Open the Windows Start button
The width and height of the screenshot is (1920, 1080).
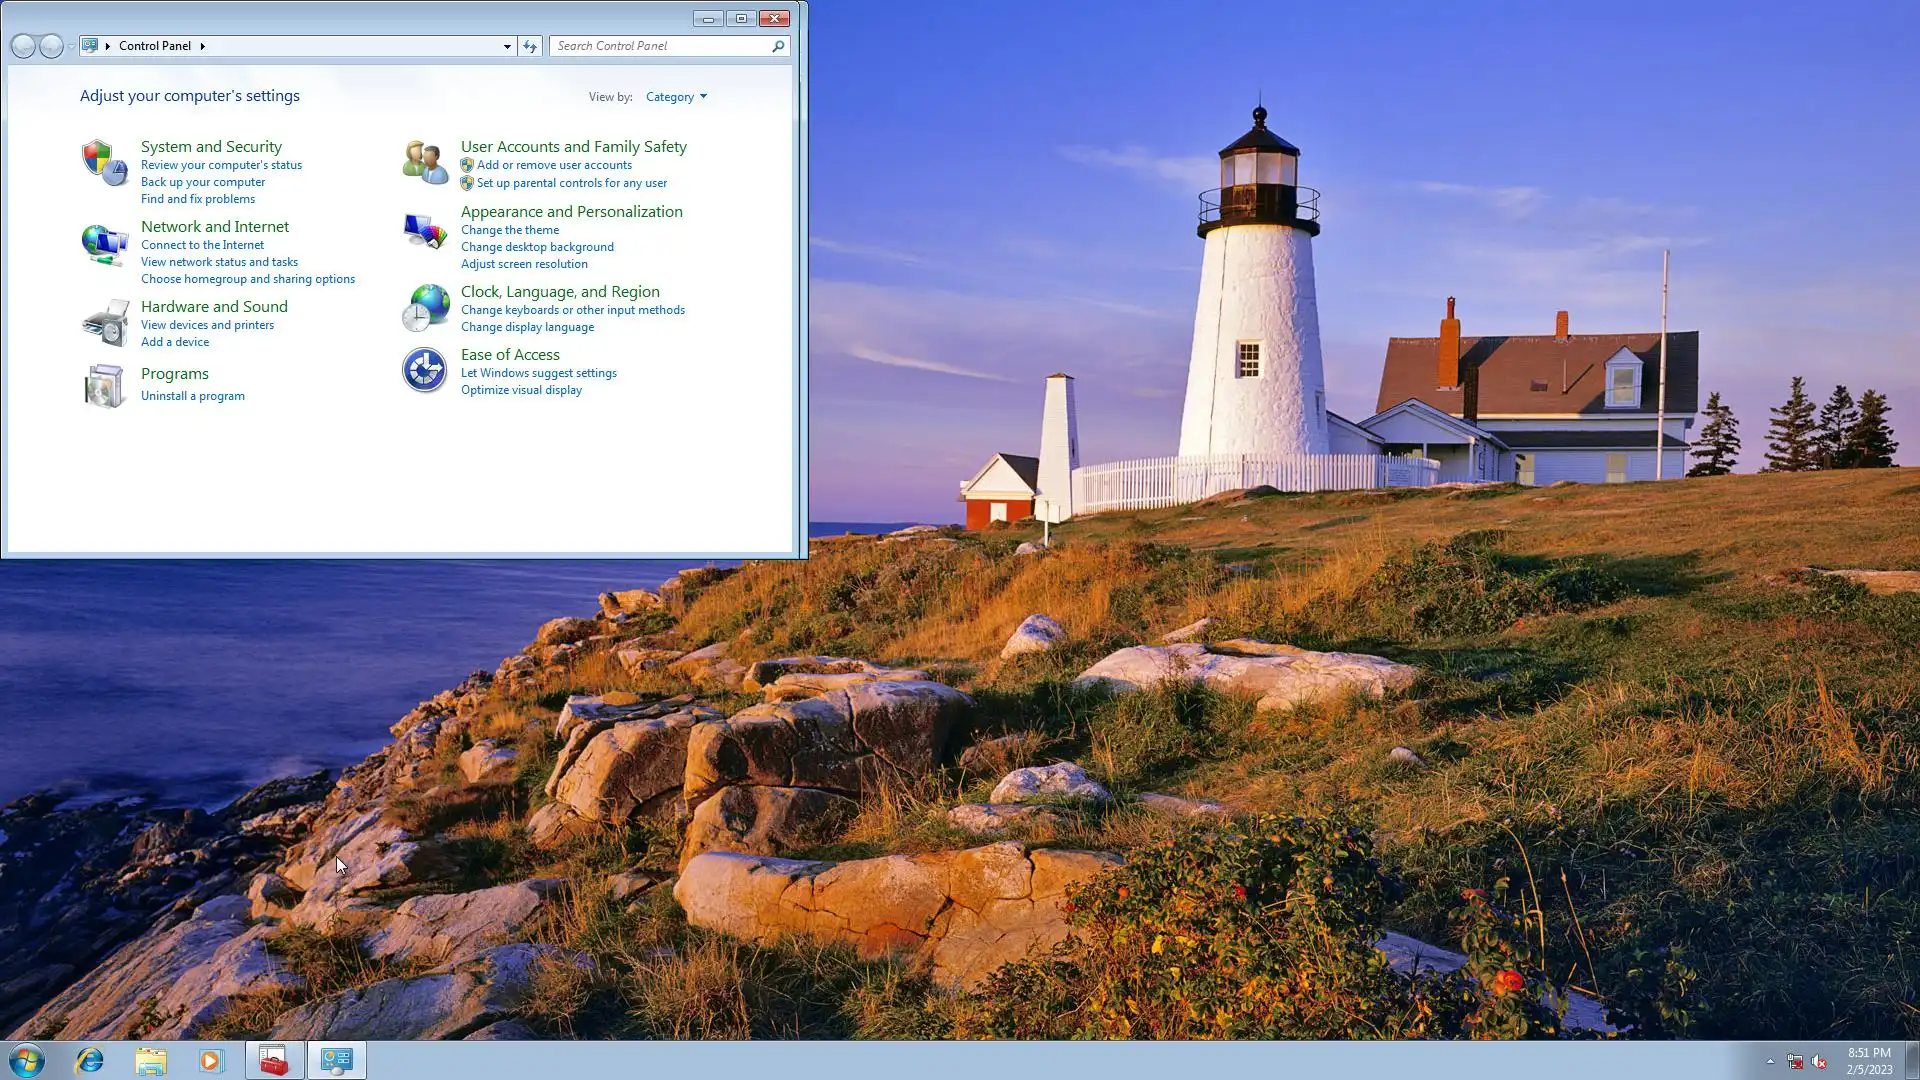click(x=27, y=1060)
